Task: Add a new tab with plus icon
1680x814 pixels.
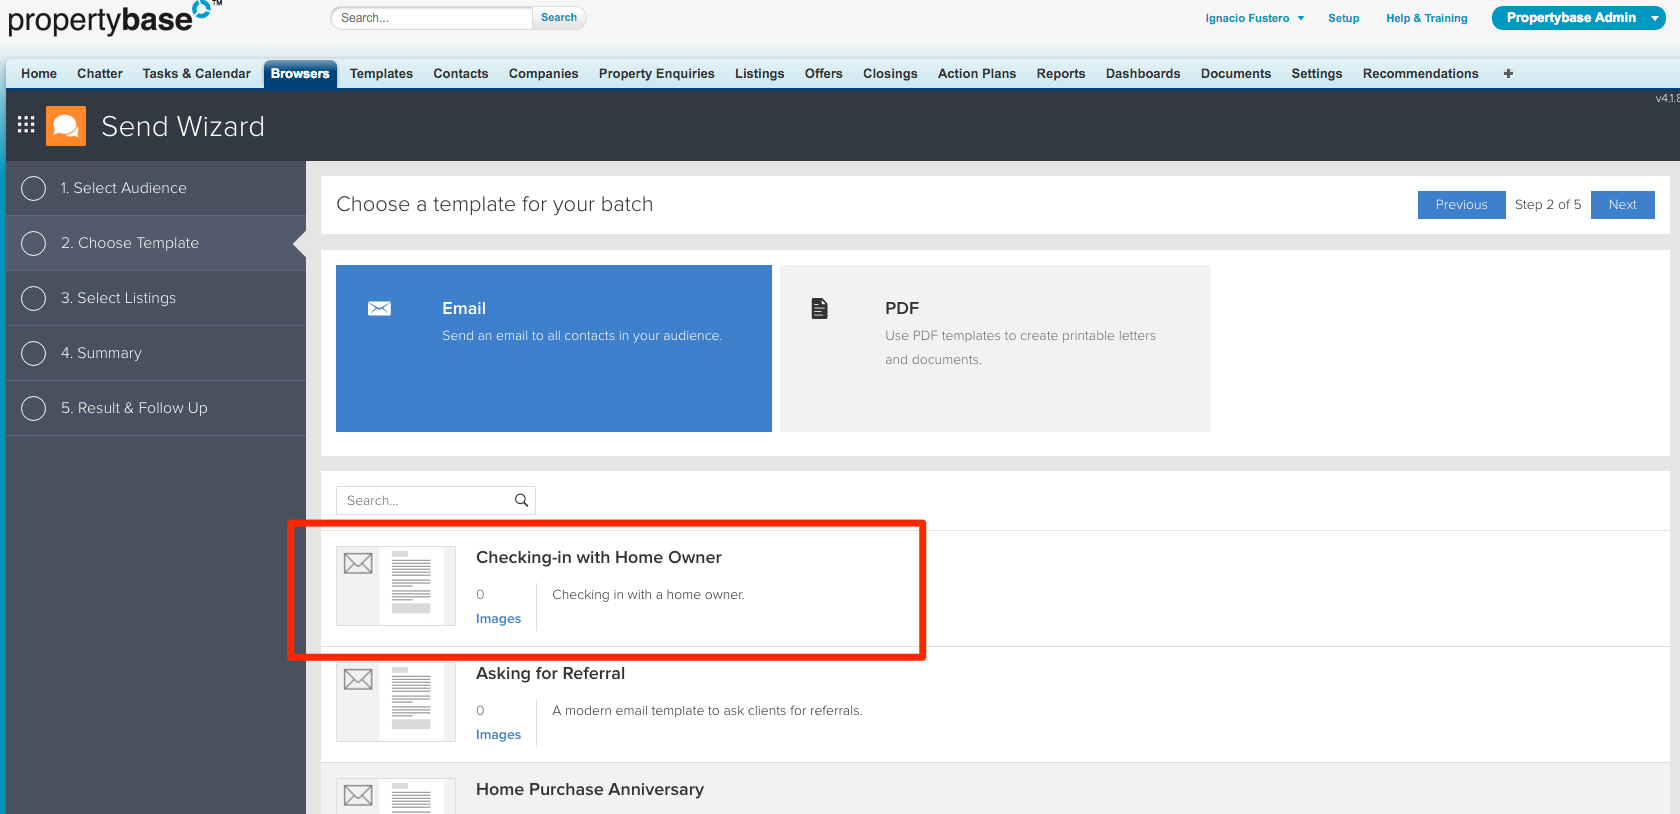Action: click(x=1508, y=73)
